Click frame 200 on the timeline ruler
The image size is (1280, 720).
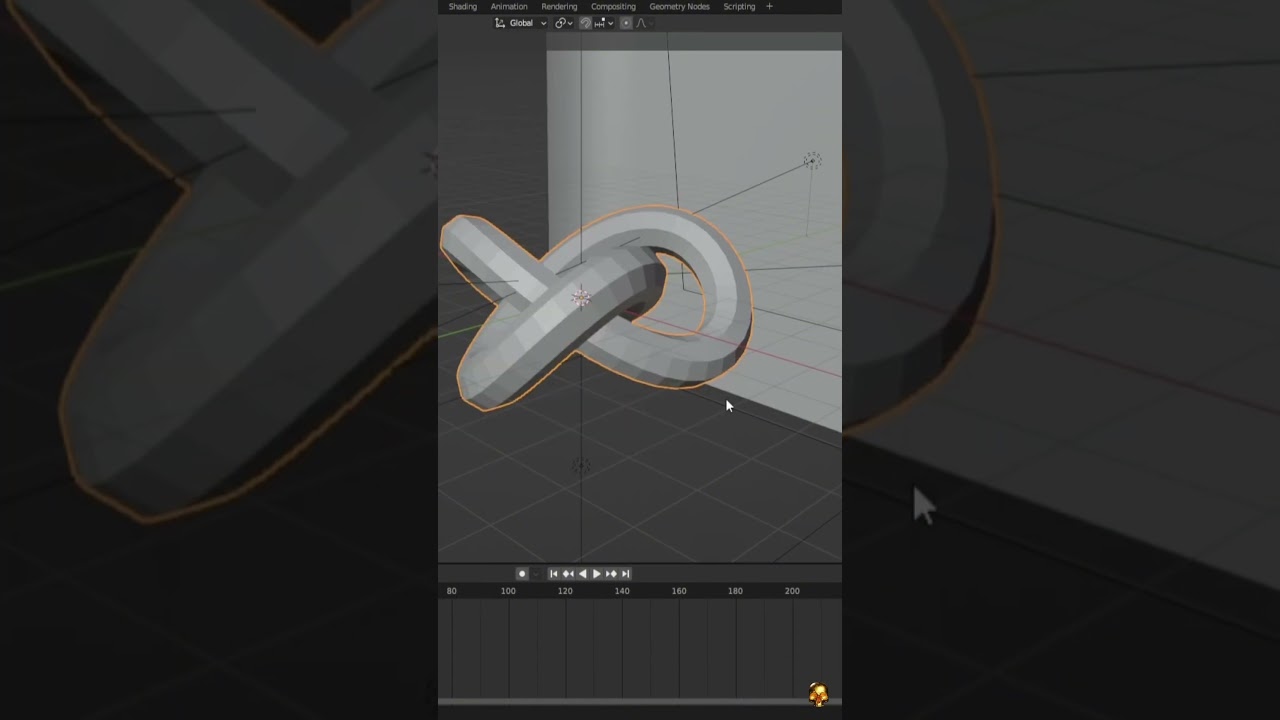[792, 591]
